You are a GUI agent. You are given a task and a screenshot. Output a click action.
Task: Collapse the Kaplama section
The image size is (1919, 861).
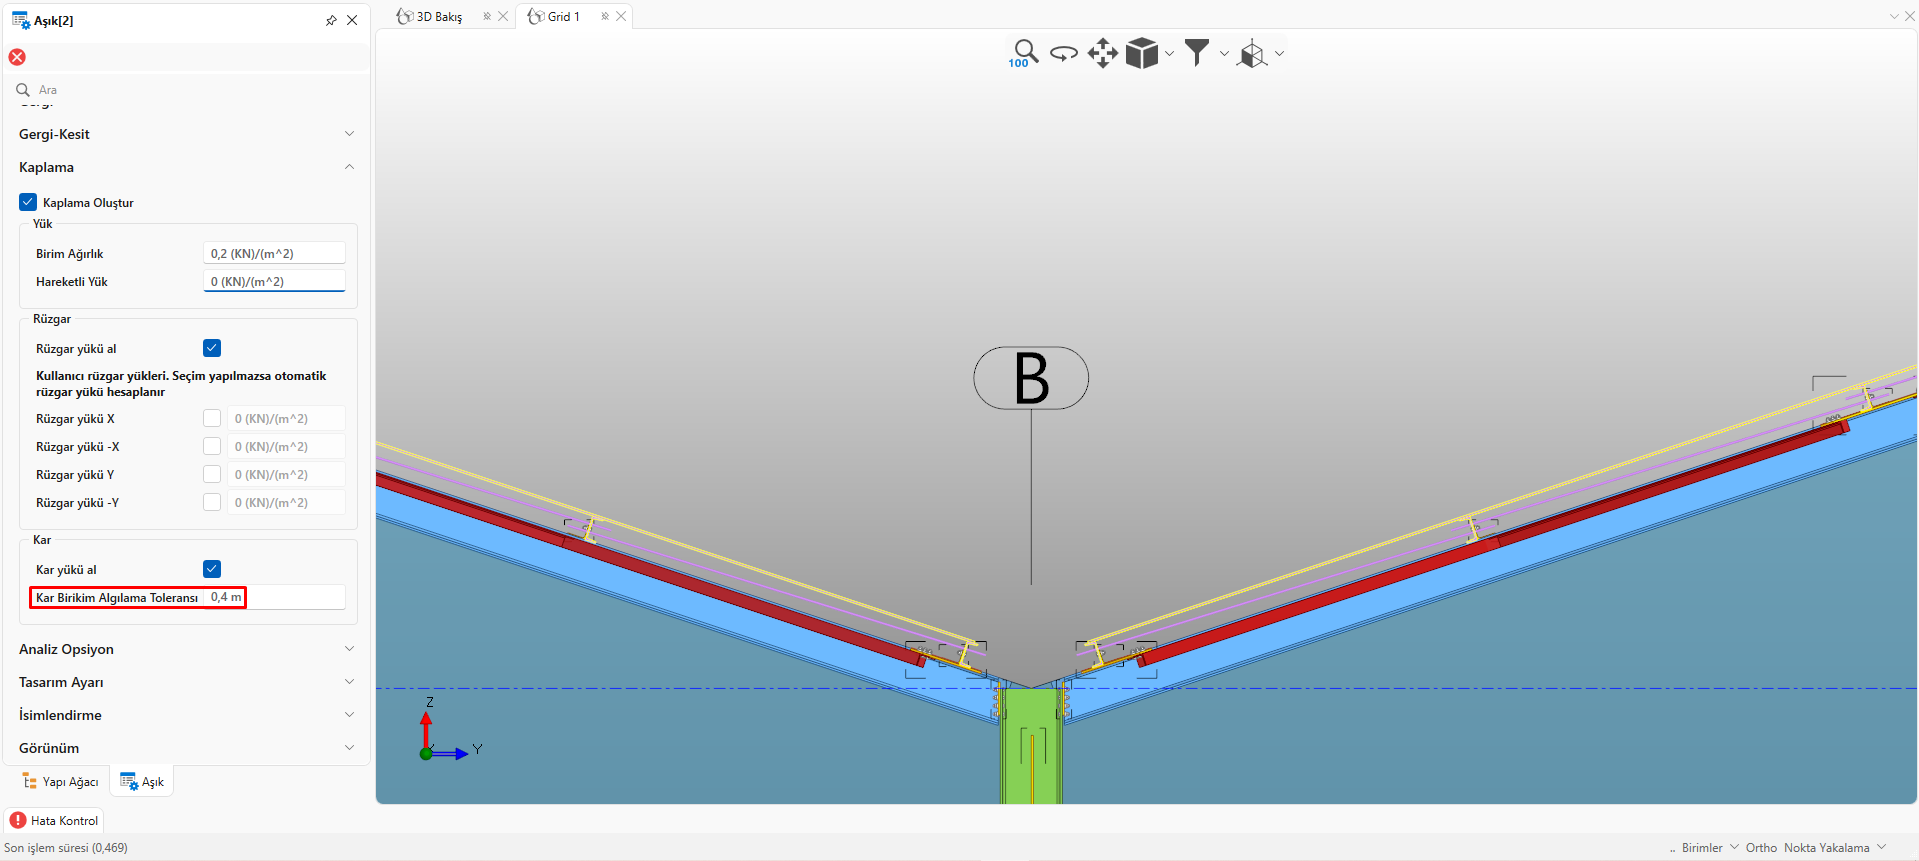[x=186, y=167]
